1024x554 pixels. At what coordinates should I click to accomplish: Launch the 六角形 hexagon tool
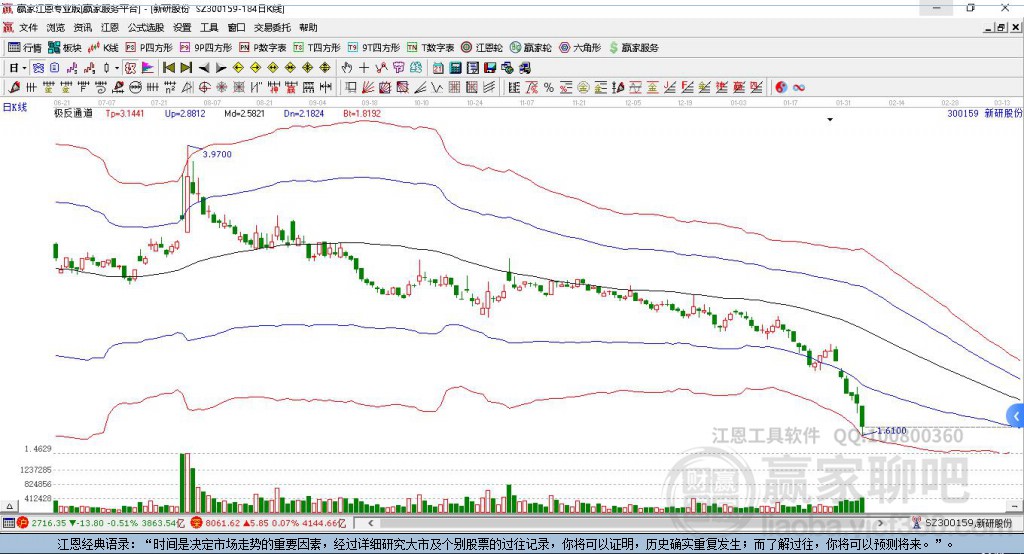580,47
